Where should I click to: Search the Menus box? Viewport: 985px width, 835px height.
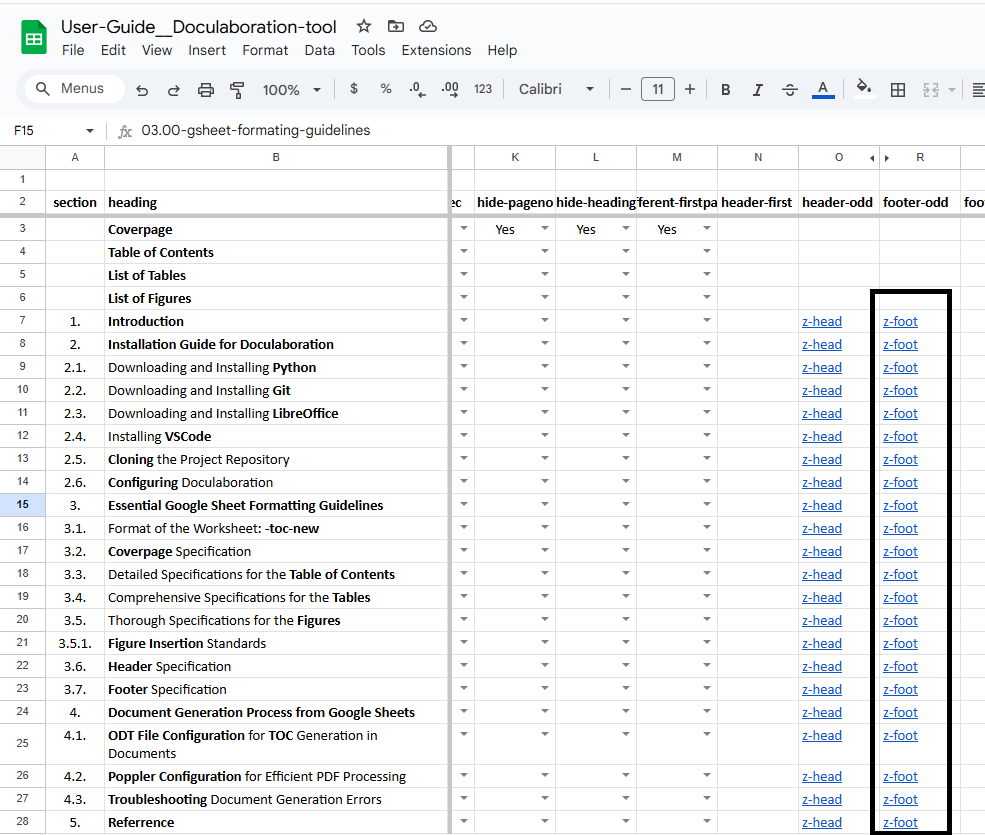(x=74, y=89)
